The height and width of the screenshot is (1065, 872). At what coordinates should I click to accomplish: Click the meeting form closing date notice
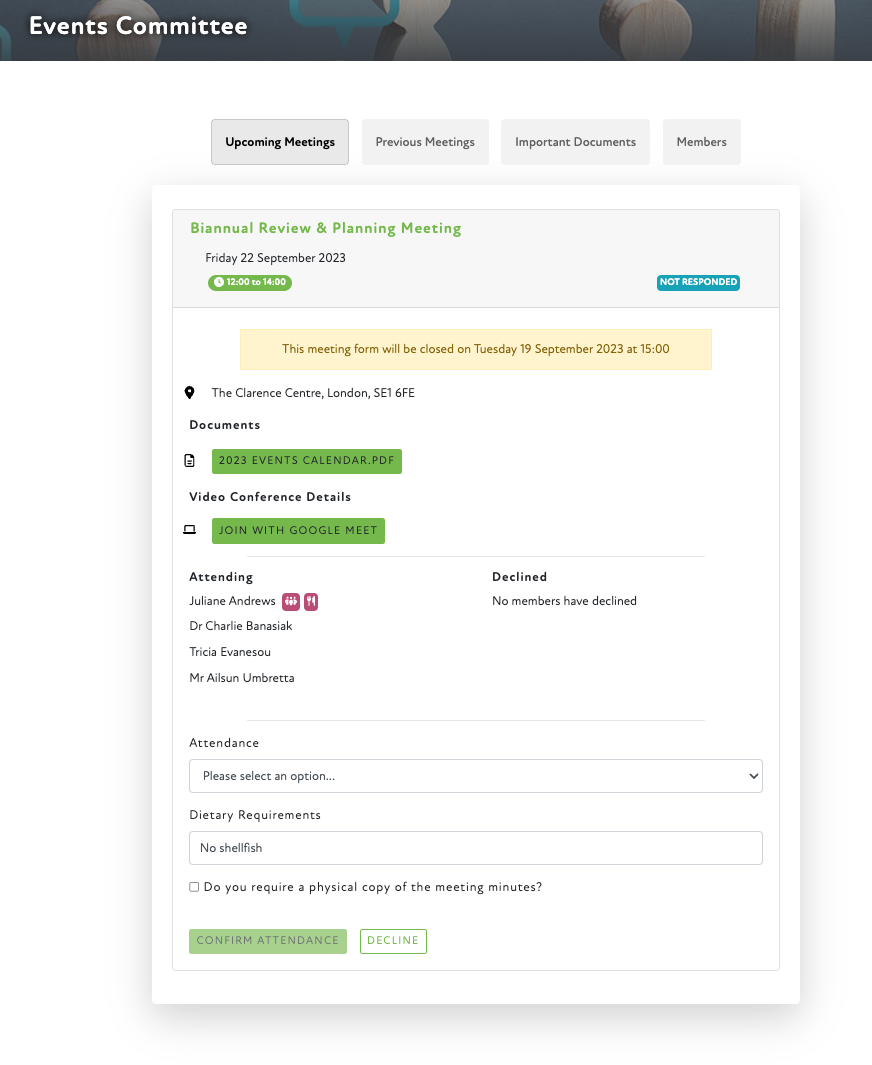click(x=475, y=350)
